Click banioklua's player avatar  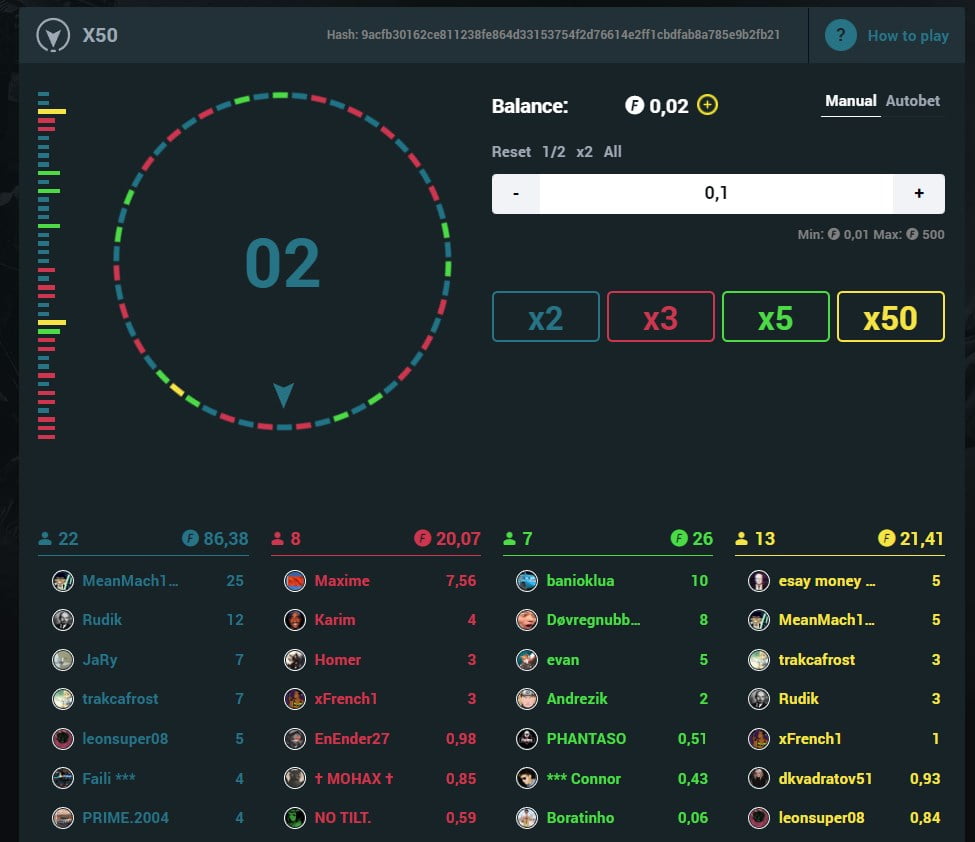pyautogui.click(x=527, y=581)
